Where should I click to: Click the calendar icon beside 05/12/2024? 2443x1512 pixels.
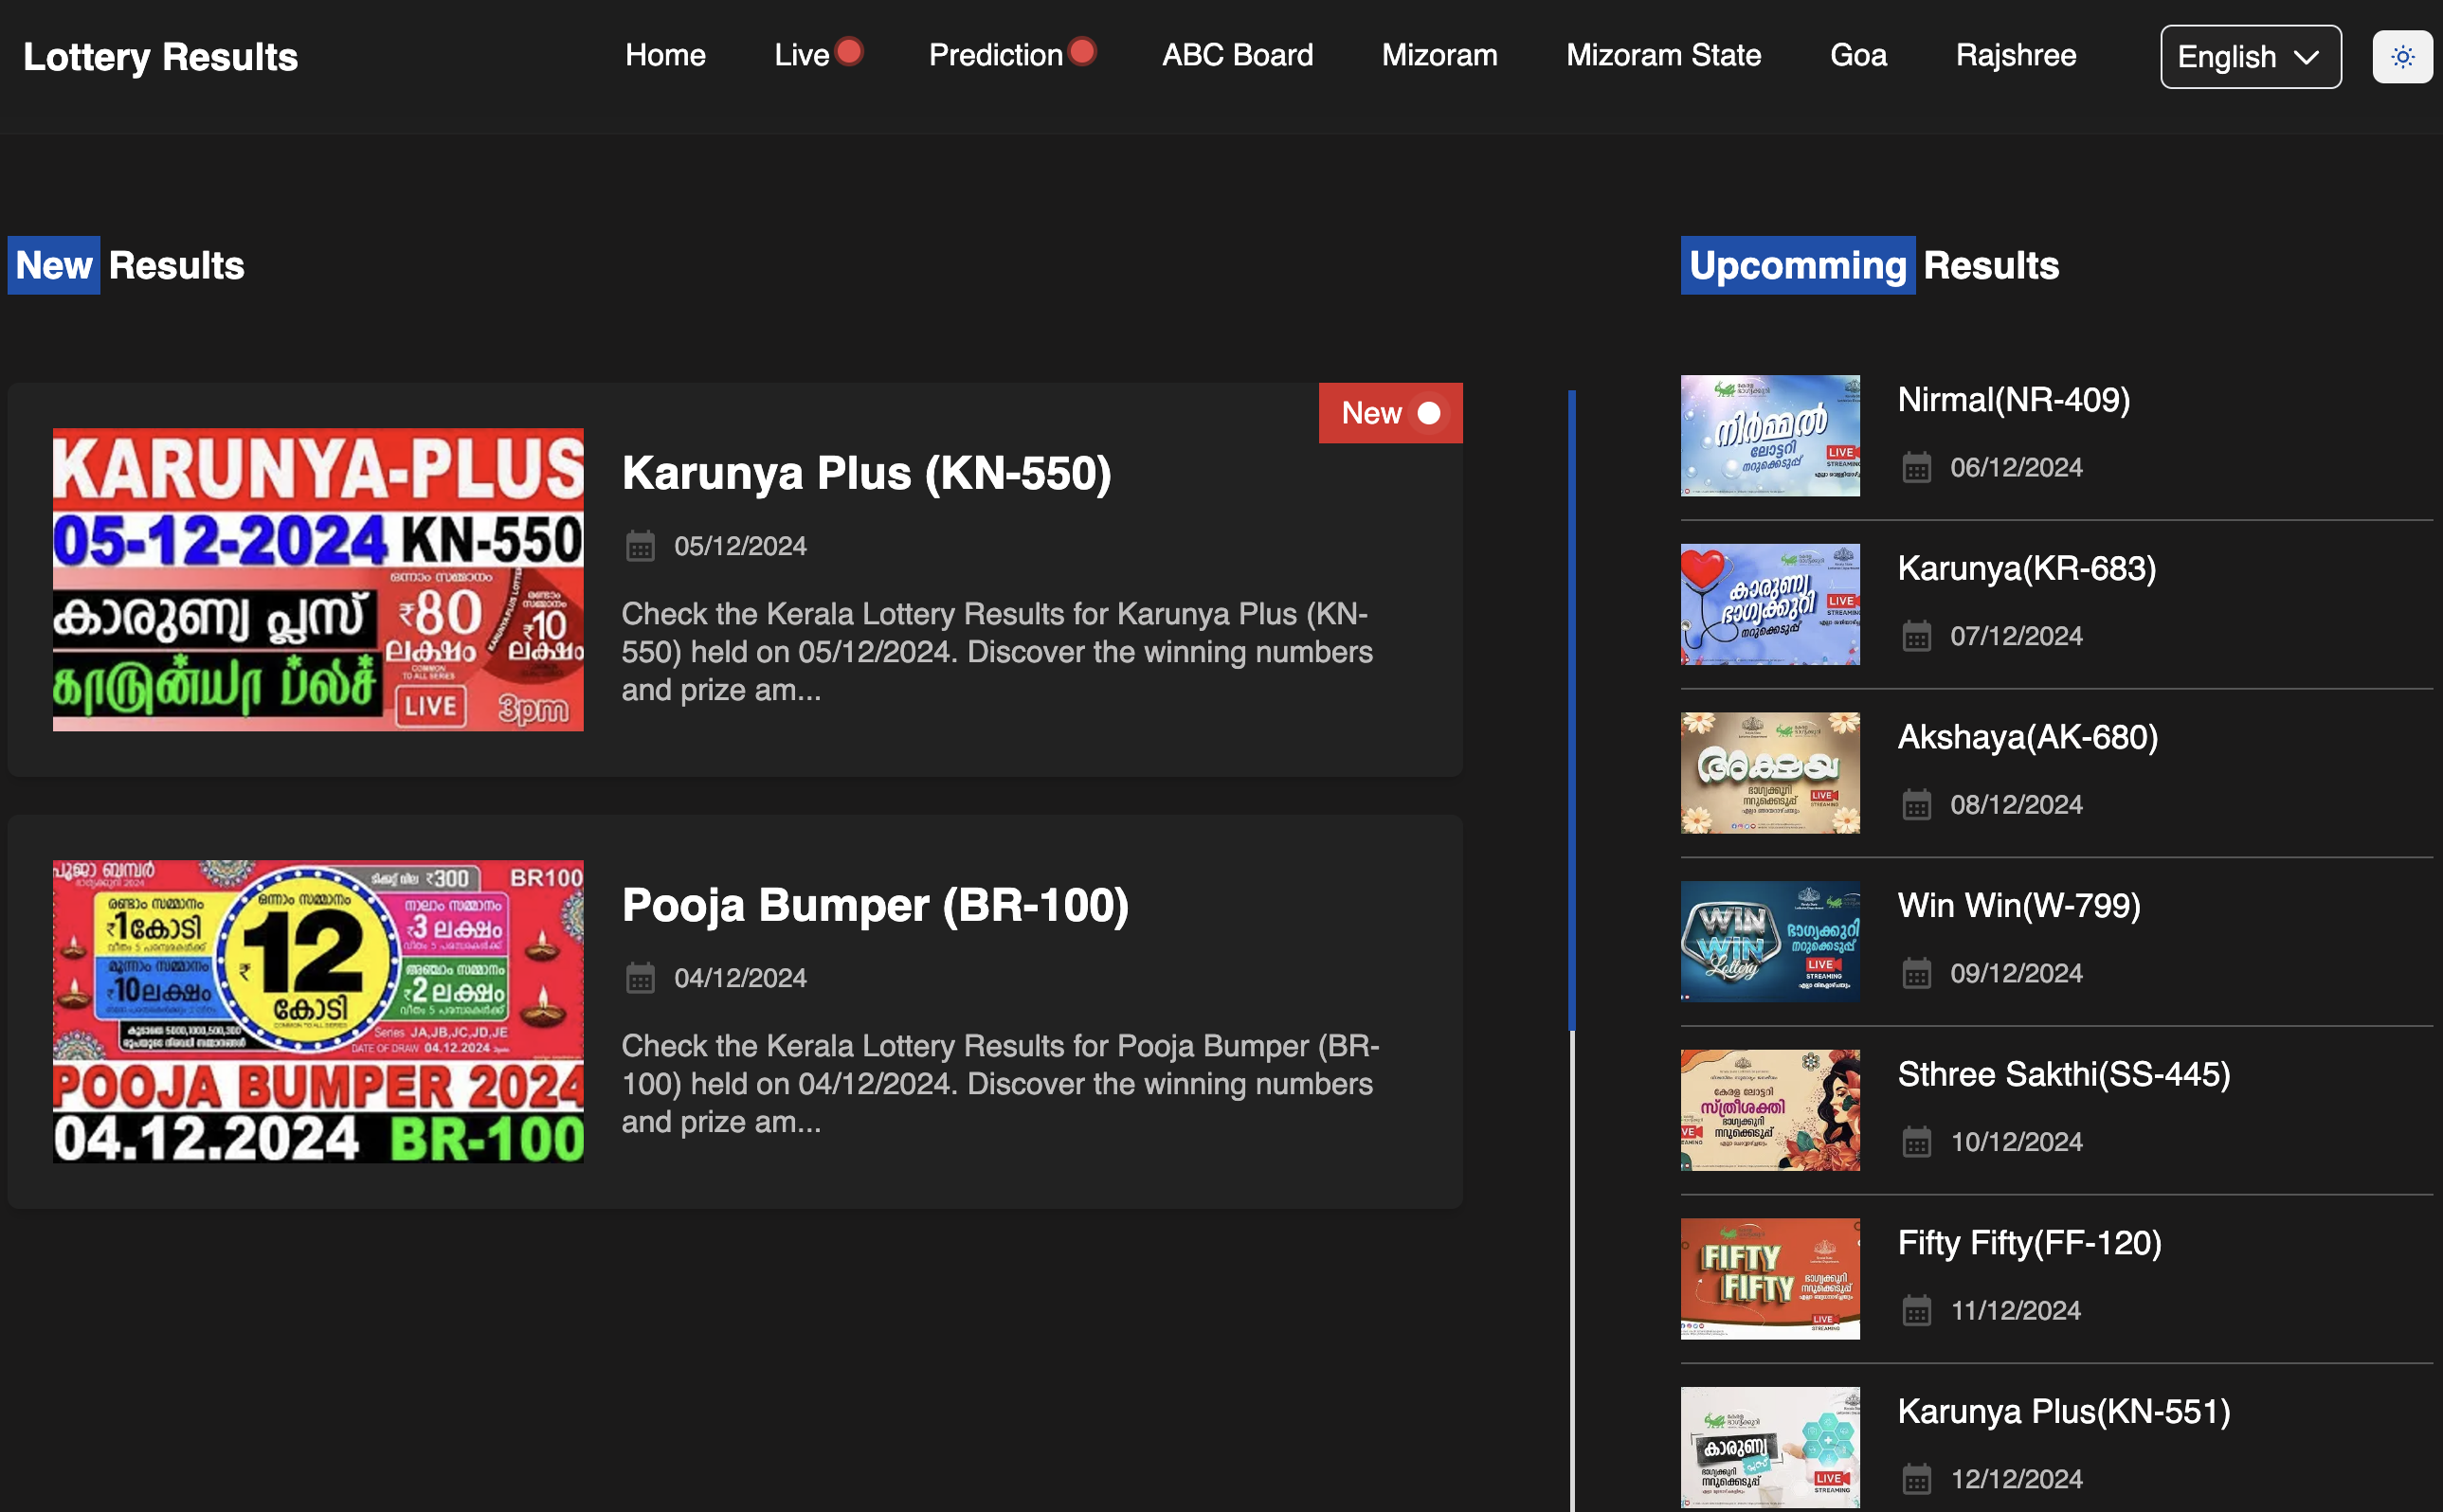point(640,546)
